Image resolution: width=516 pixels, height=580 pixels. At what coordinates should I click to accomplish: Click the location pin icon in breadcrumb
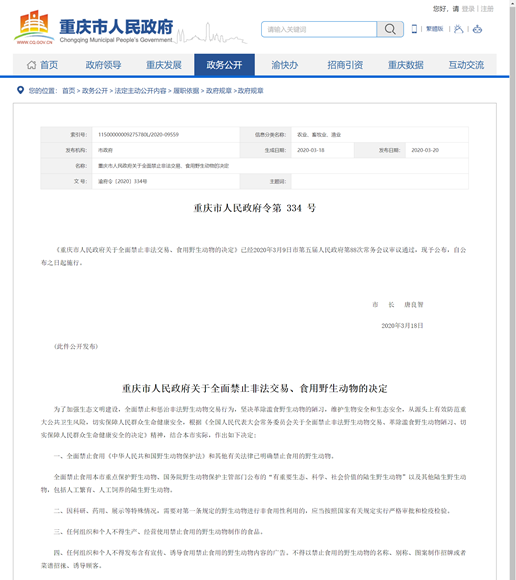coord(21,90)
